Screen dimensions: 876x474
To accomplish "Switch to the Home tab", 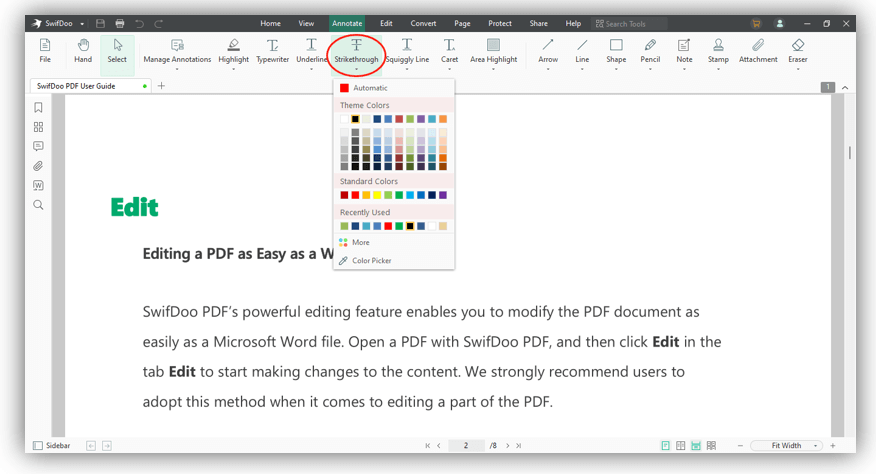I will 270,23.
